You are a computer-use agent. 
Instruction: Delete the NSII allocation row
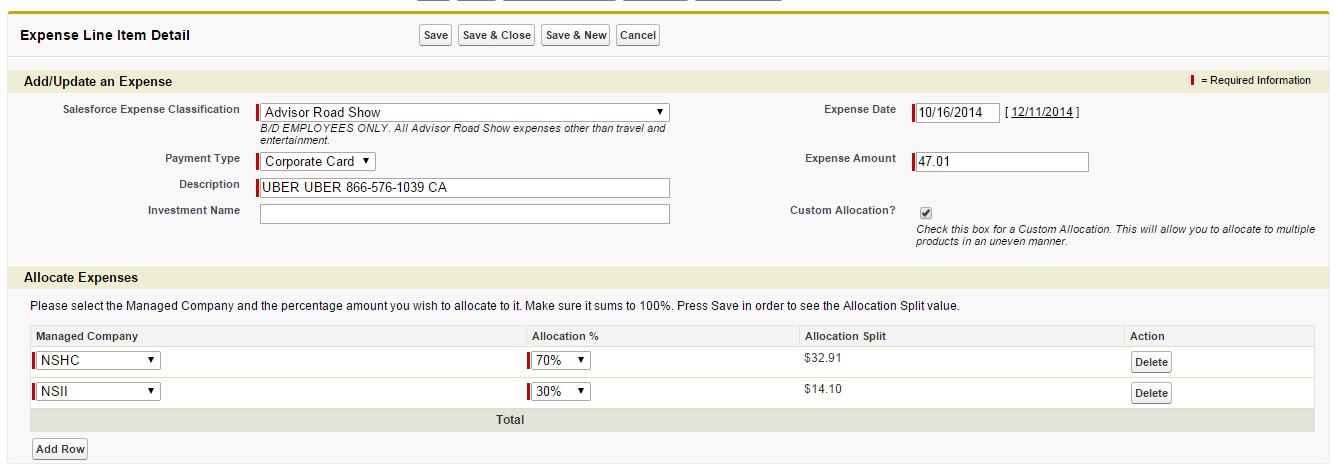click(1151, 394)
